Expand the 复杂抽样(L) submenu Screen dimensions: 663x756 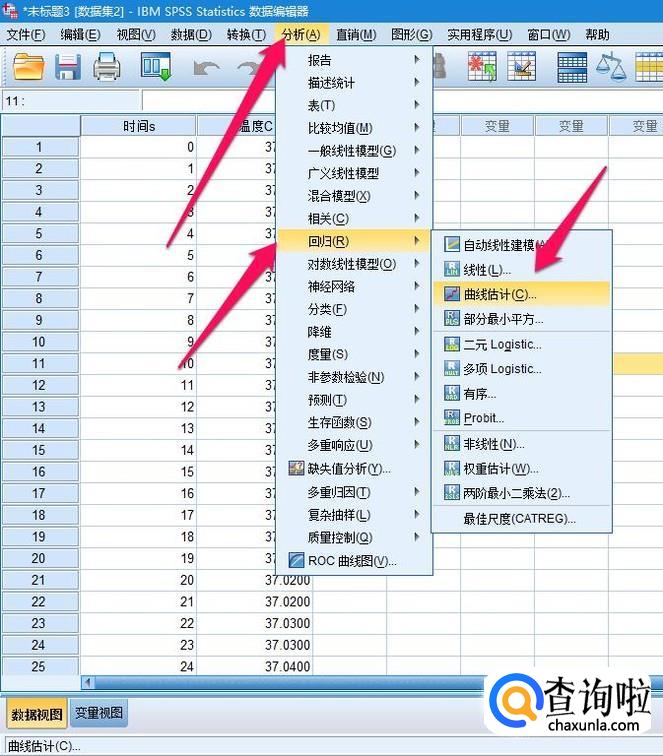click(x=354, y=515)
